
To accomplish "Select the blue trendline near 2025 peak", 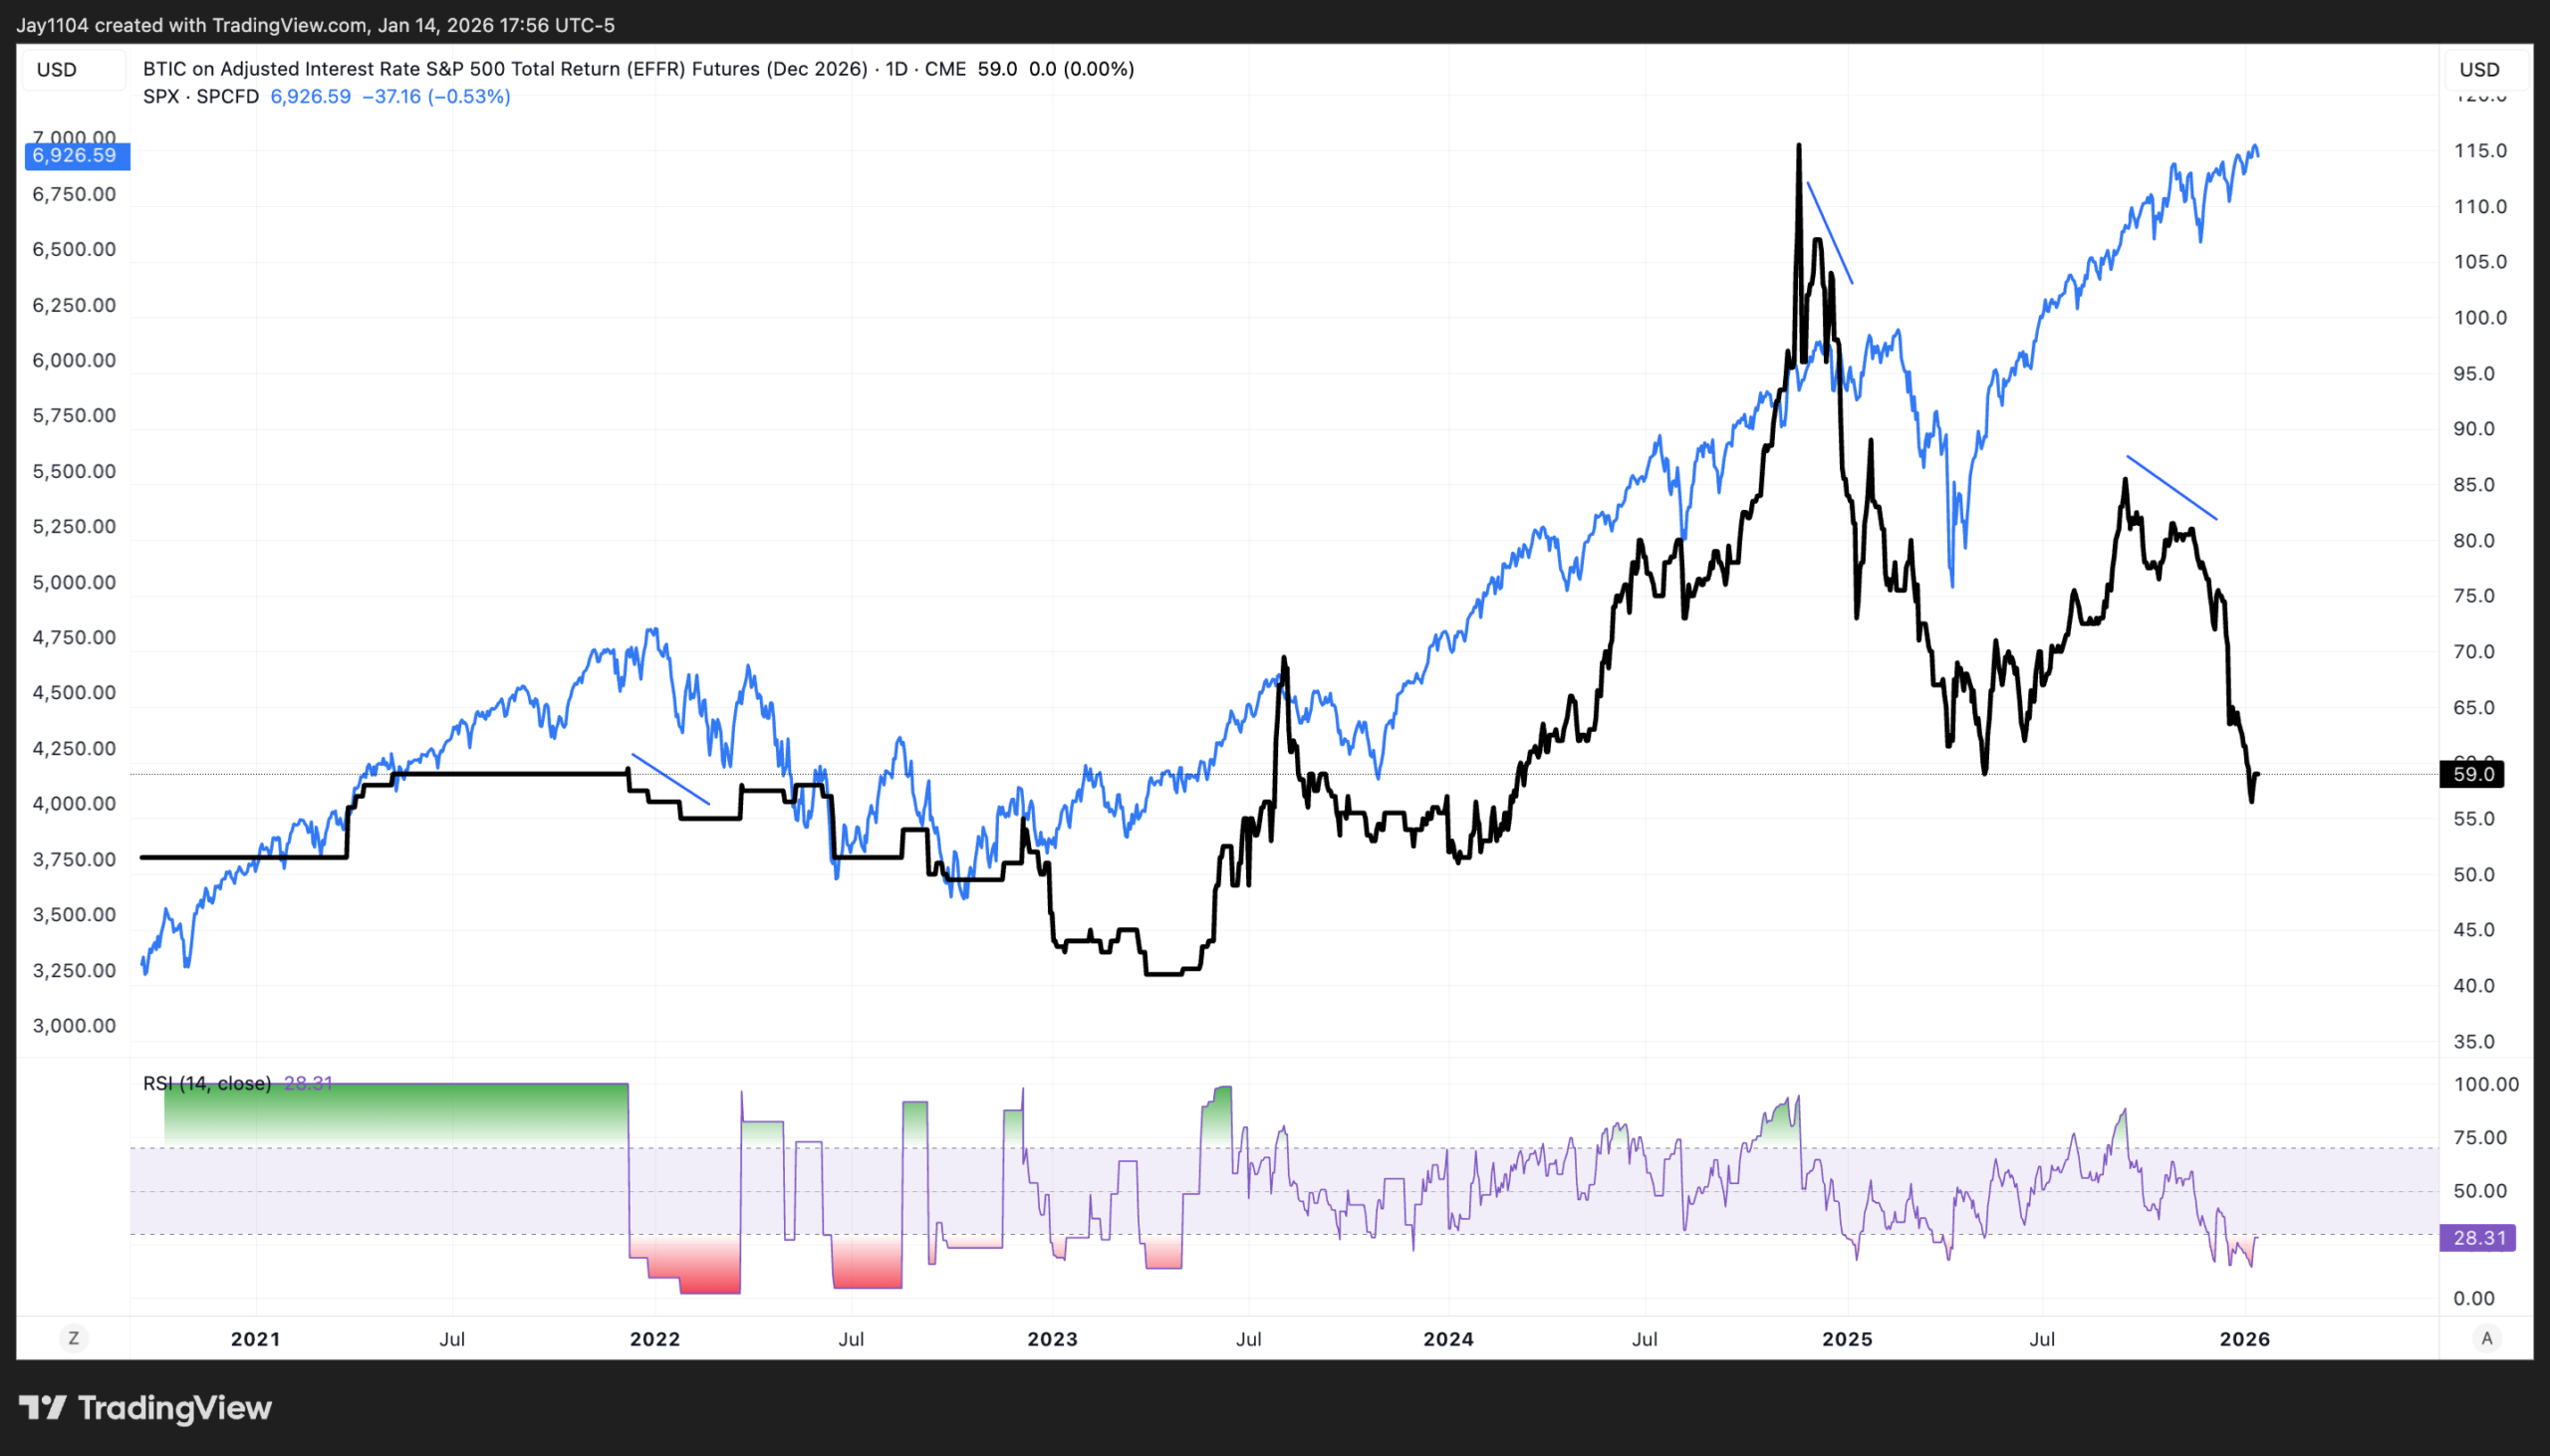I will pyautogui.click(x=1830, y=233).
